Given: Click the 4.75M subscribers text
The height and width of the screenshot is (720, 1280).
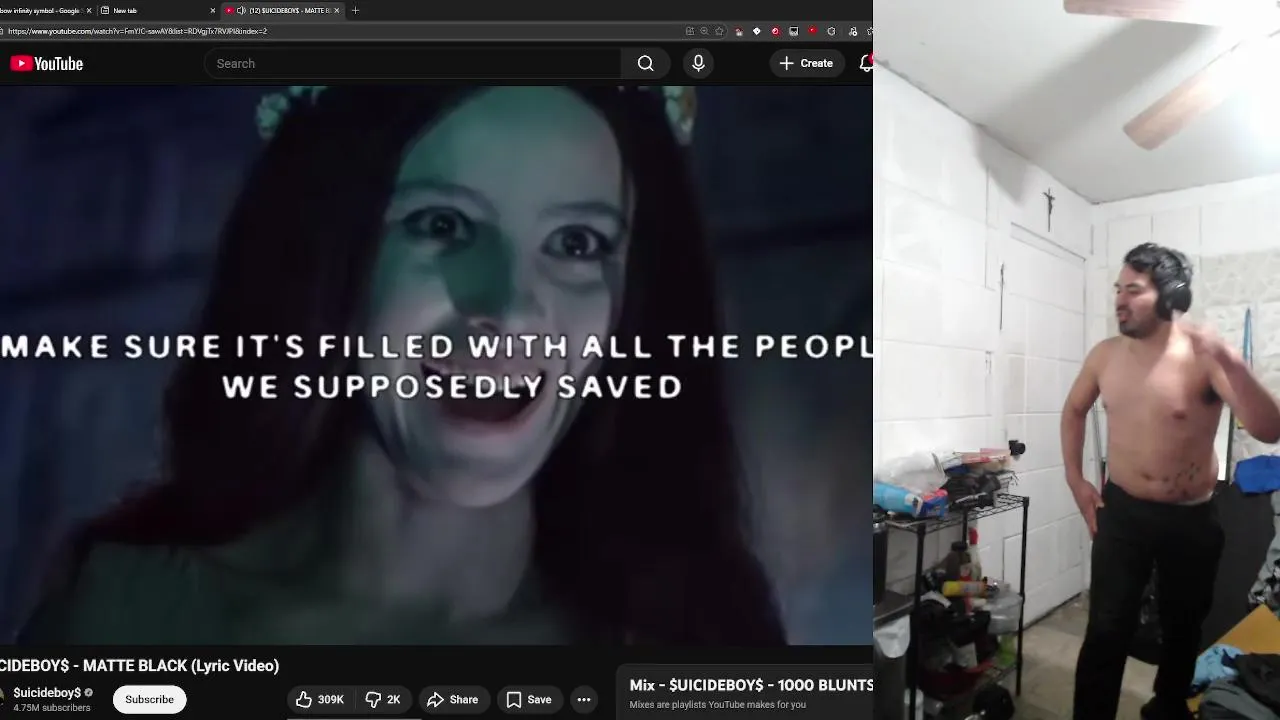Looking at the screenshot, I should tap(52, 708).
